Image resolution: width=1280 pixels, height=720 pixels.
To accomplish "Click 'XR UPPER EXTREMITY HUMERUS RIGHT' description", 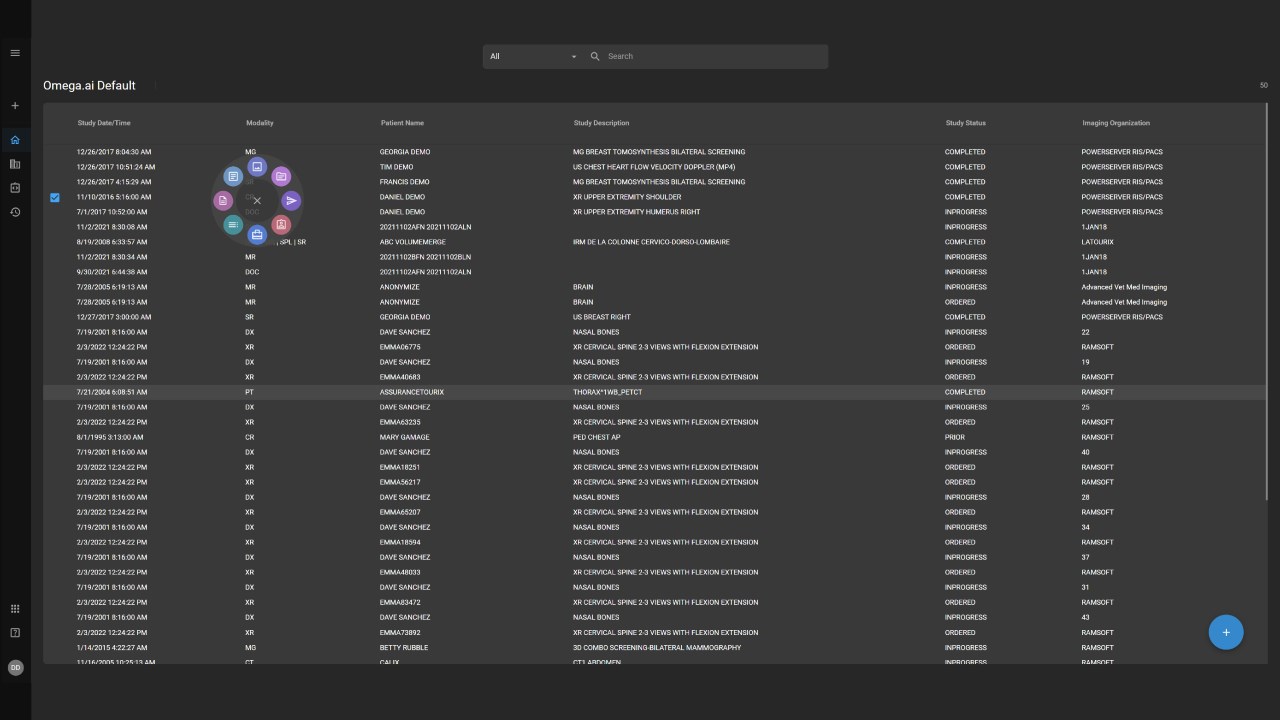I will click(636, 212).
